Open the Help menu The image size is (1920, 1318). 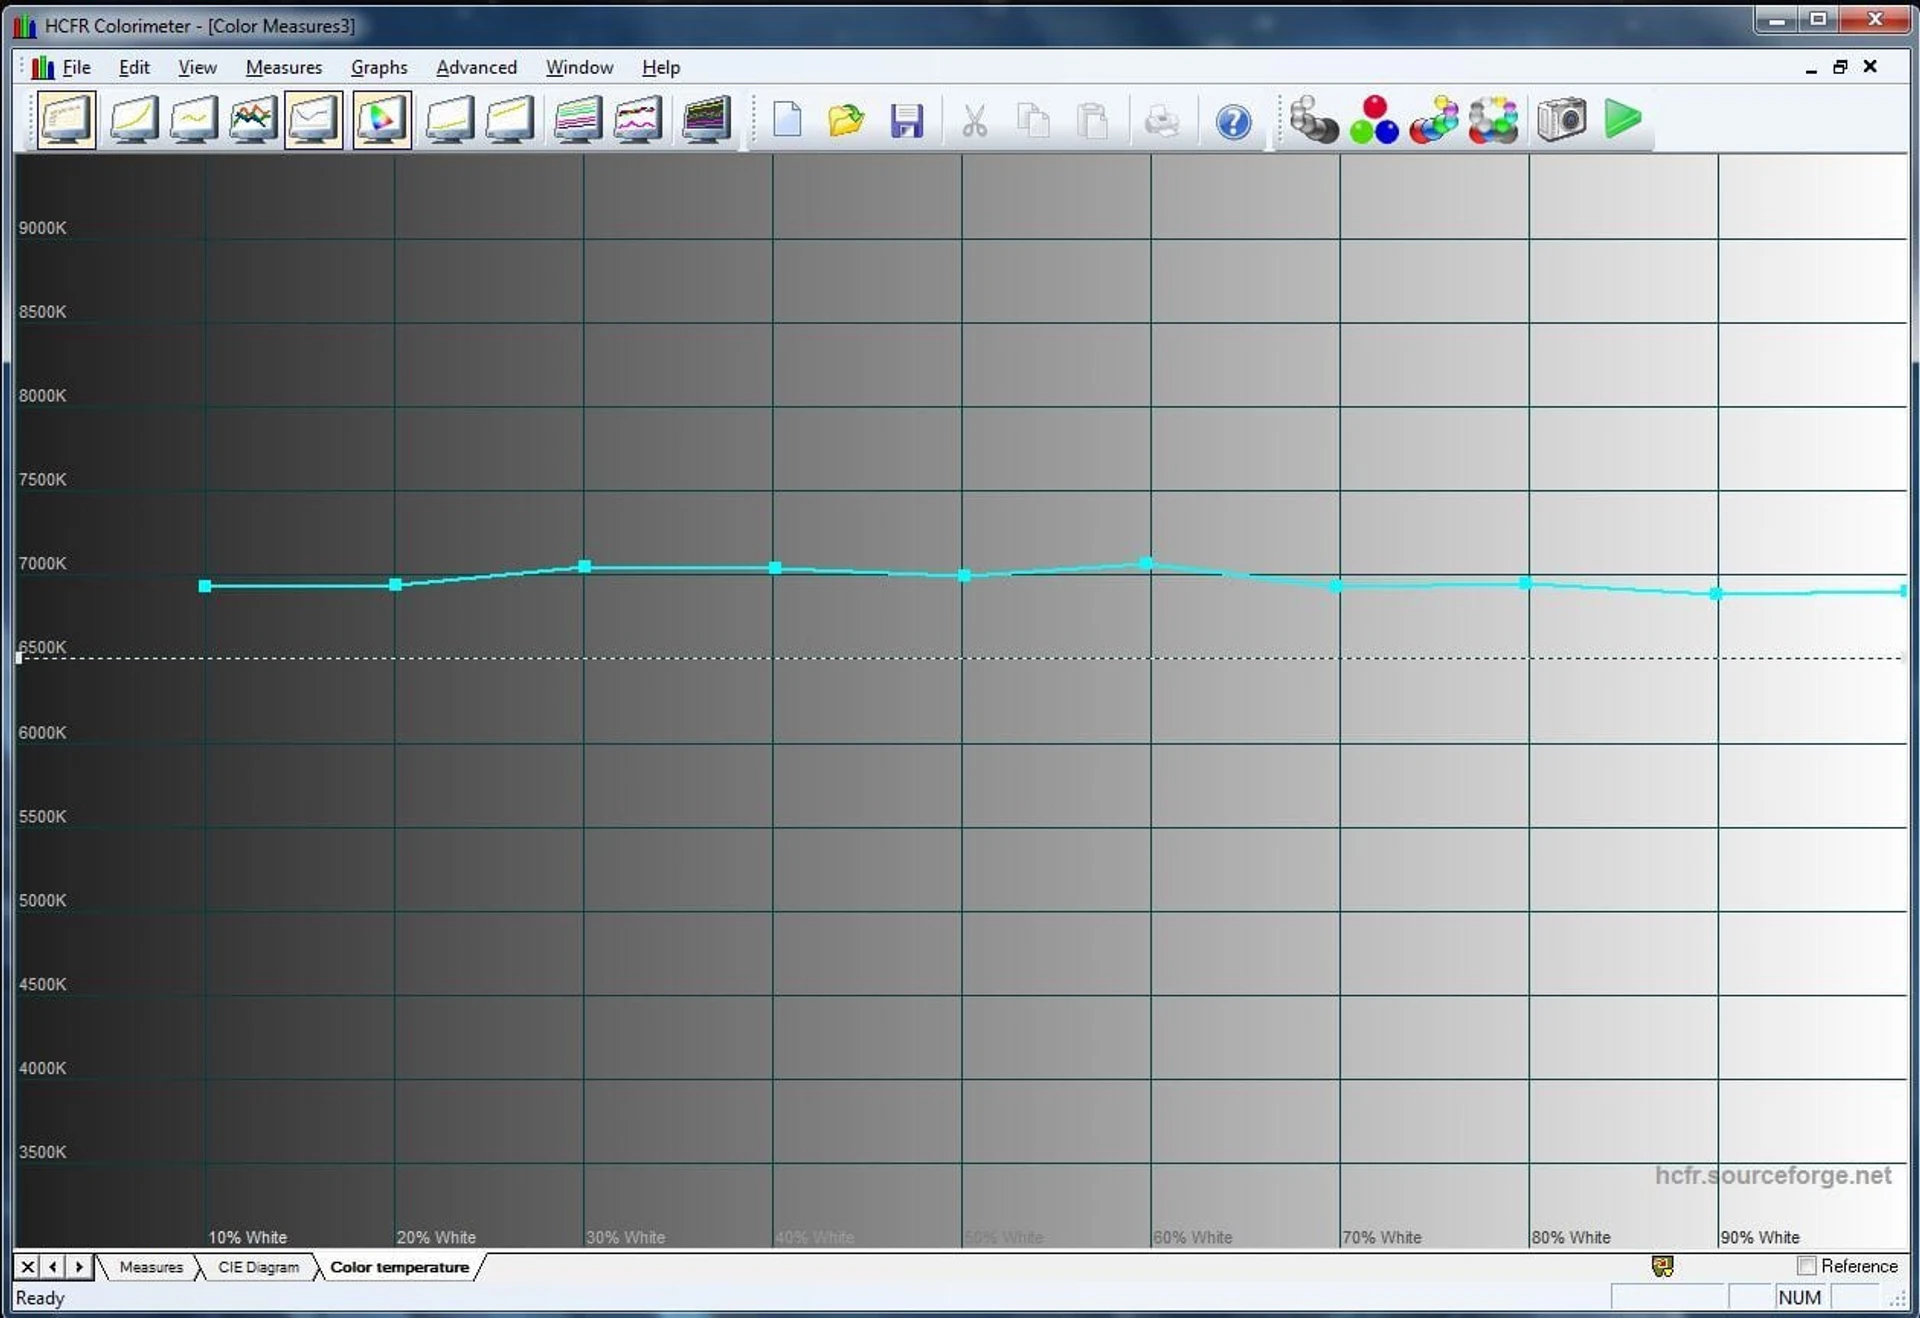coord(660,67)
